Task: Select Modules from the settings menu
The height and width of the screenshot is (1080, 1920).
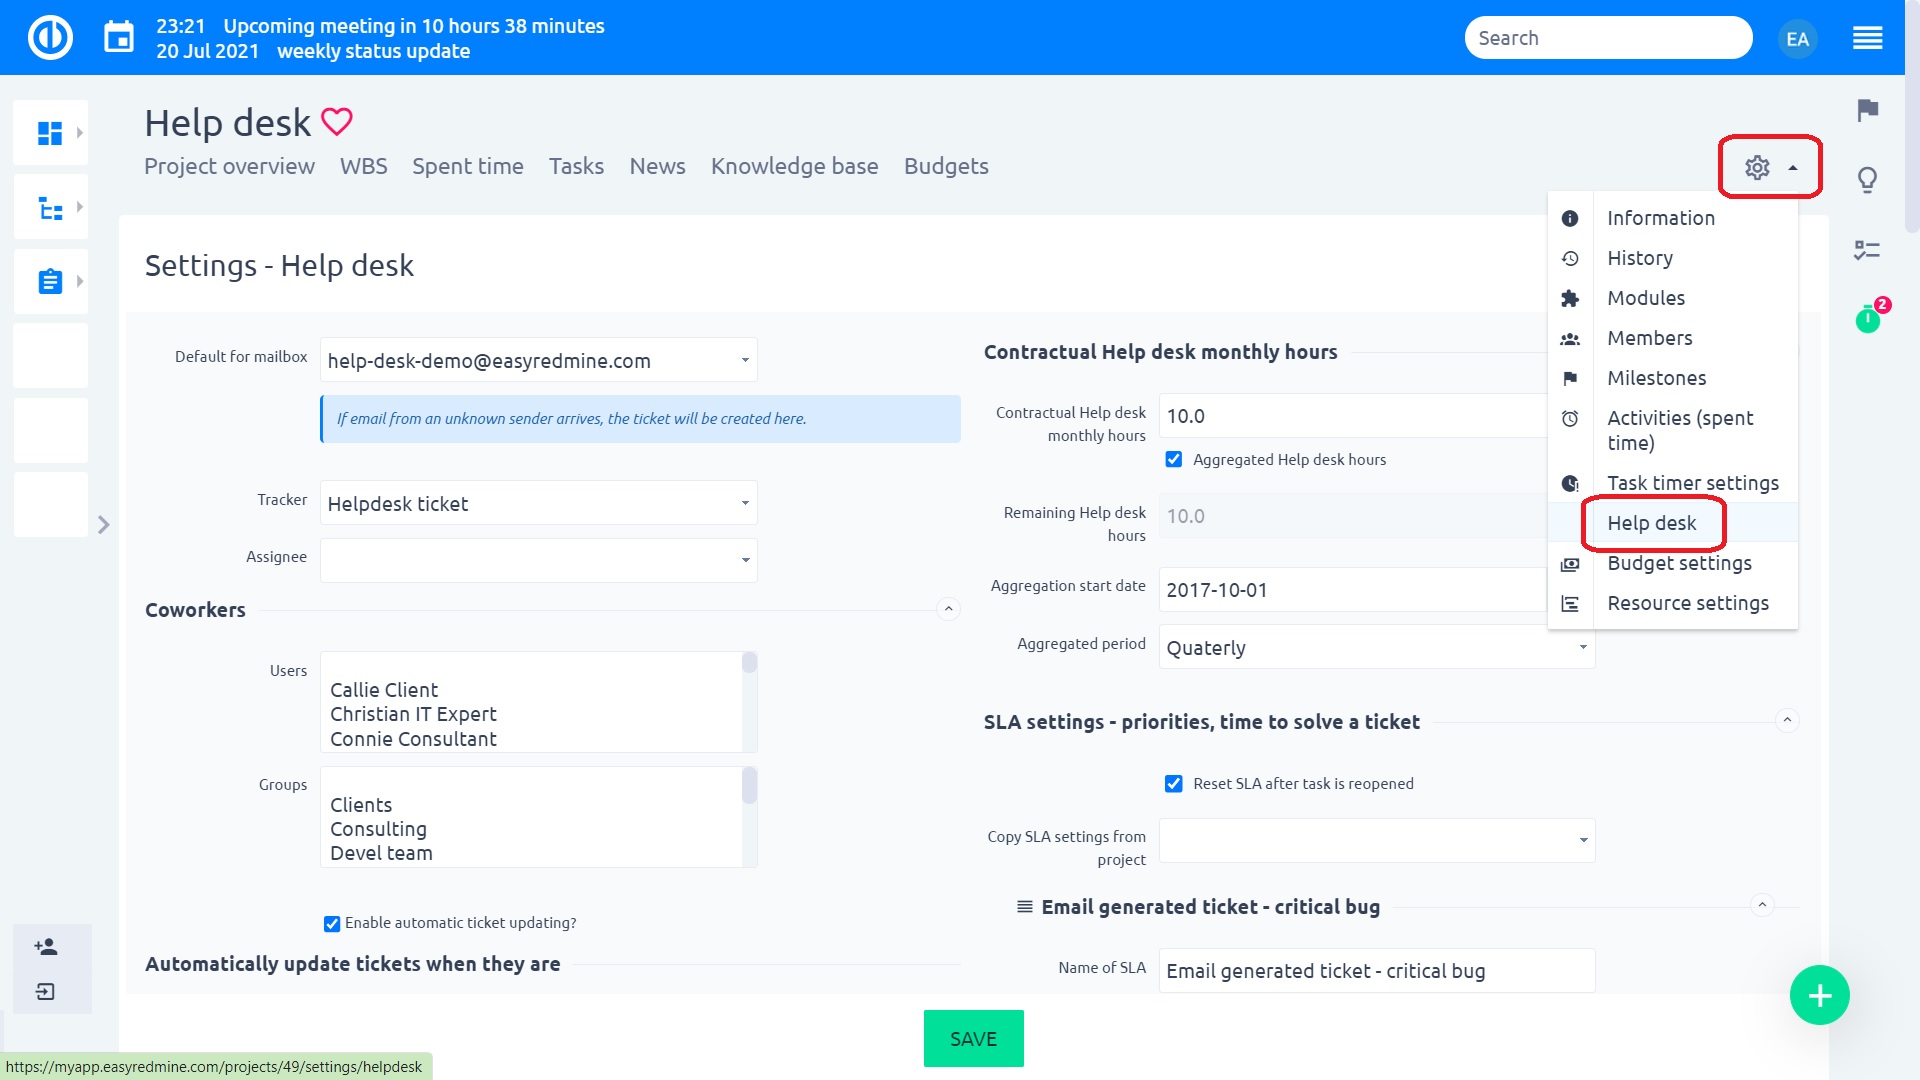Action: click(1646, 298)
